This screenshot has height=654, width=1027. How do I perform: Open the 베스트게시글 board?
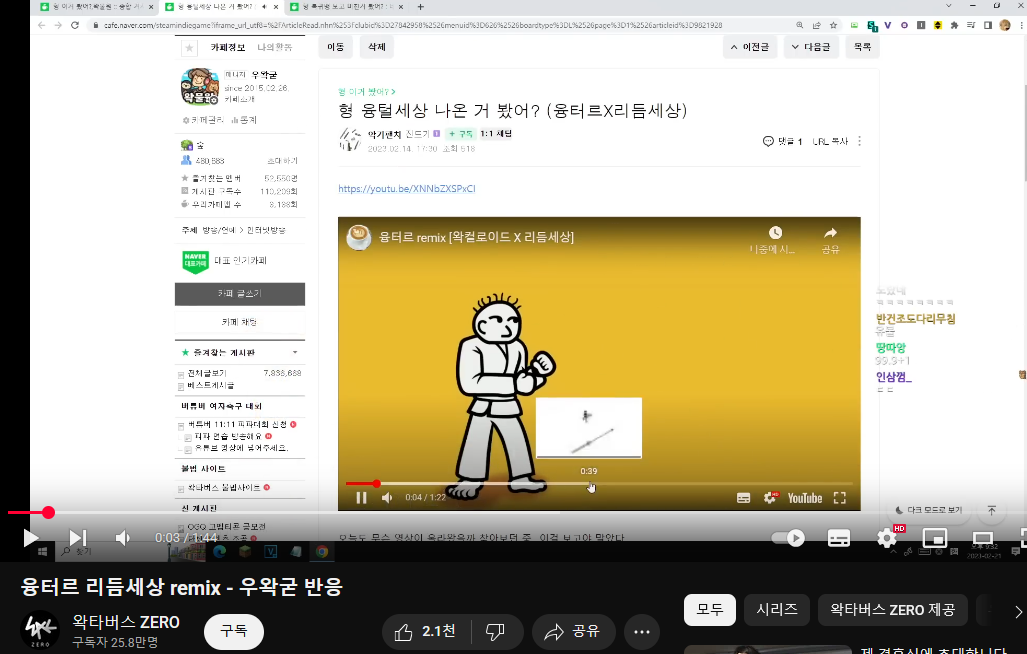[210, 385]
